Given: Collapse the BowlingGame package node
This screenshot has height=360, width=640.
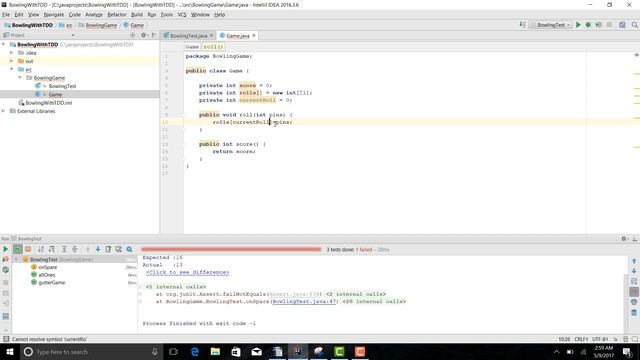Looking at the screenshot, I should (x=20, y=78).
